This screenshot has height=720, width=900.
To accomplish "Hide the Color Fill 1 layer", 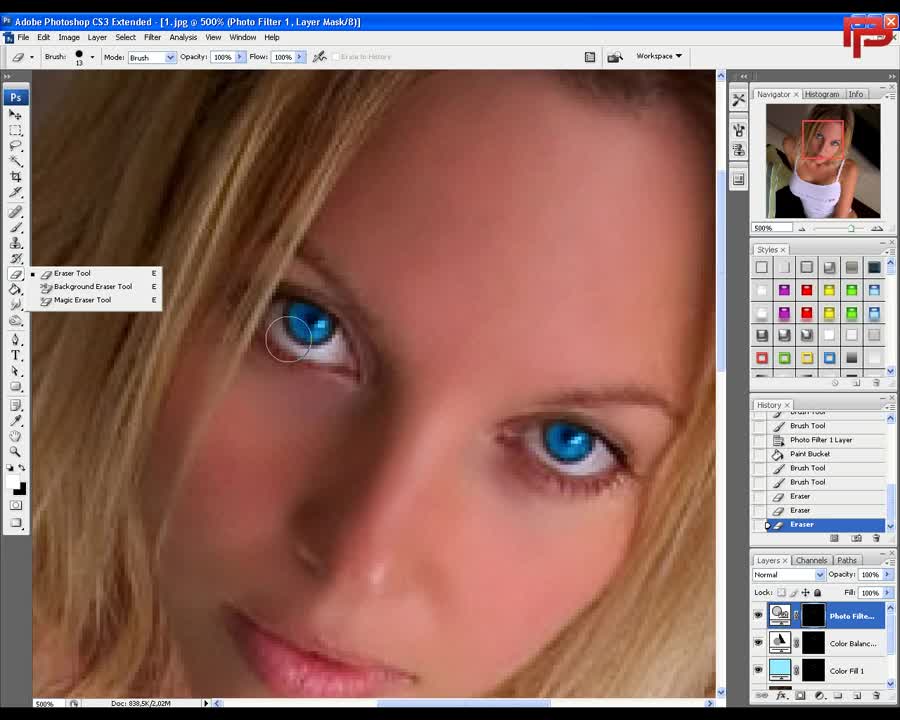I will click(x=758, y=670).
